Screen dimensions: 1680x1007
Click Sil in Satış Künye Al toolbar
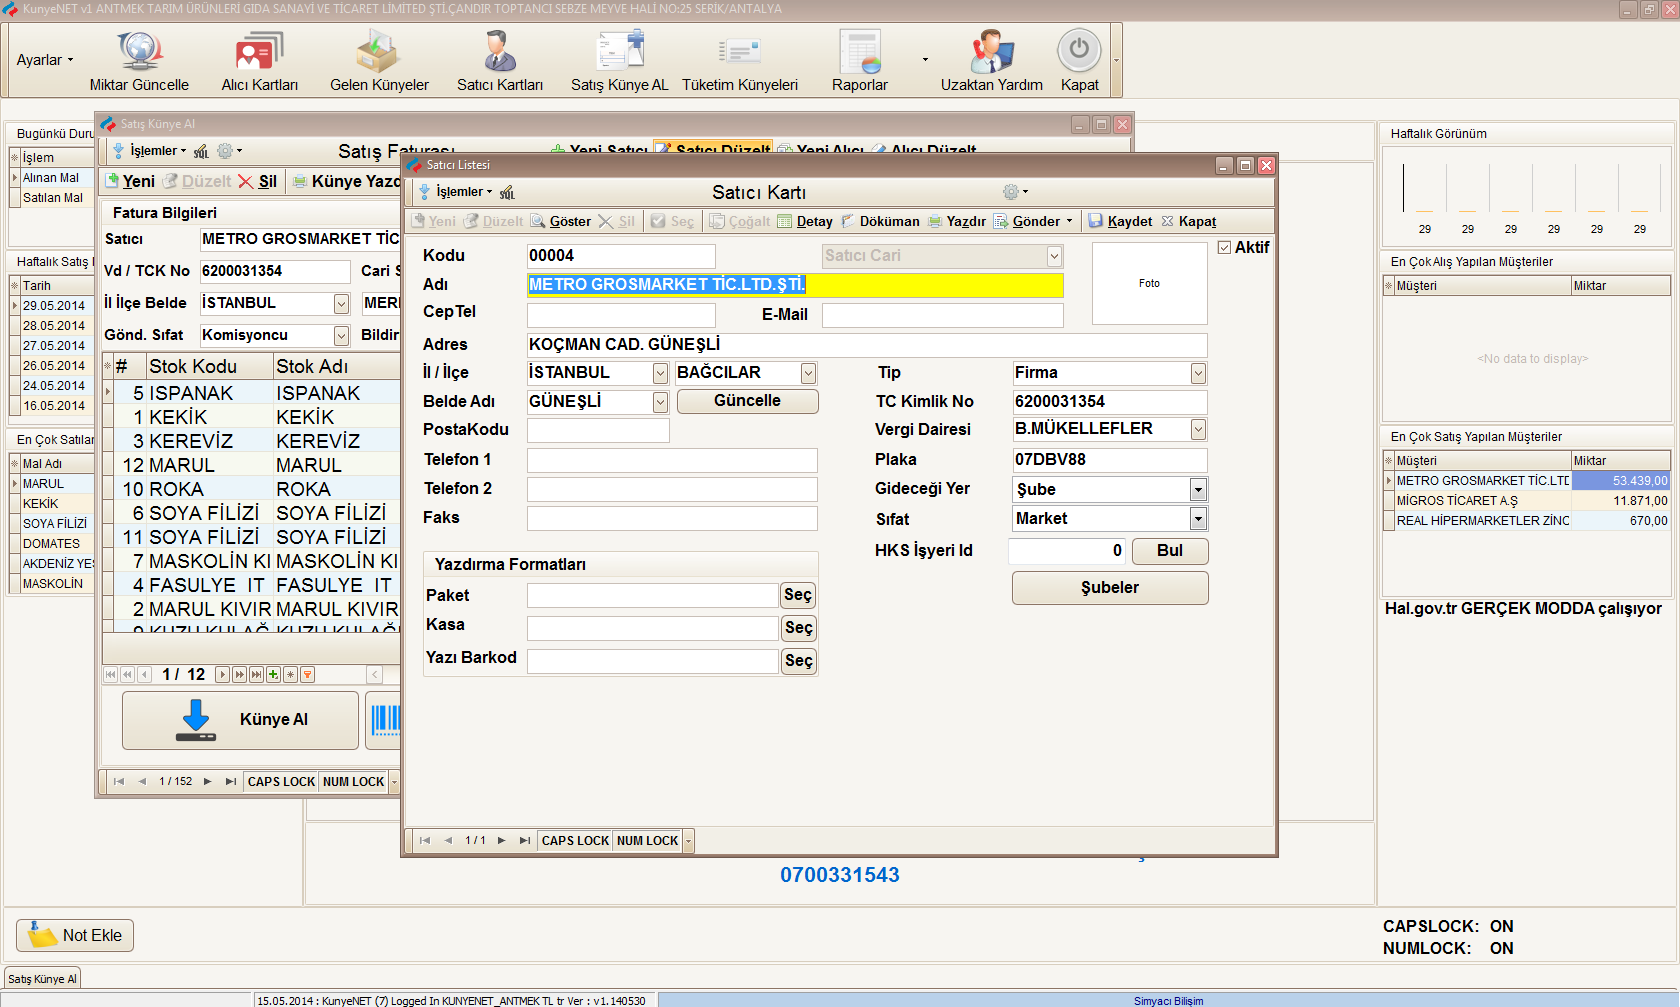click(258, 181)
